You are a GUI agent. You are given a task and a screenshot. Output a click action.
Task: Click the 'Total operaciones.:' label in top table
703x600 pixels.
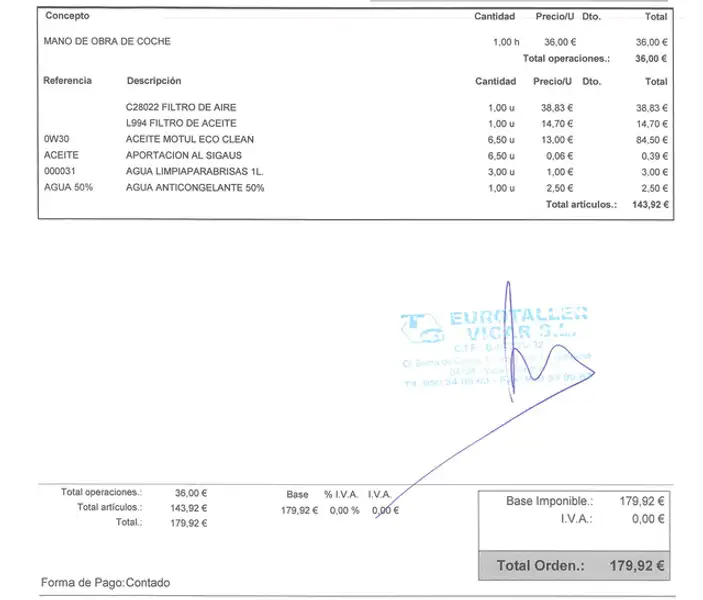[566, 59]
